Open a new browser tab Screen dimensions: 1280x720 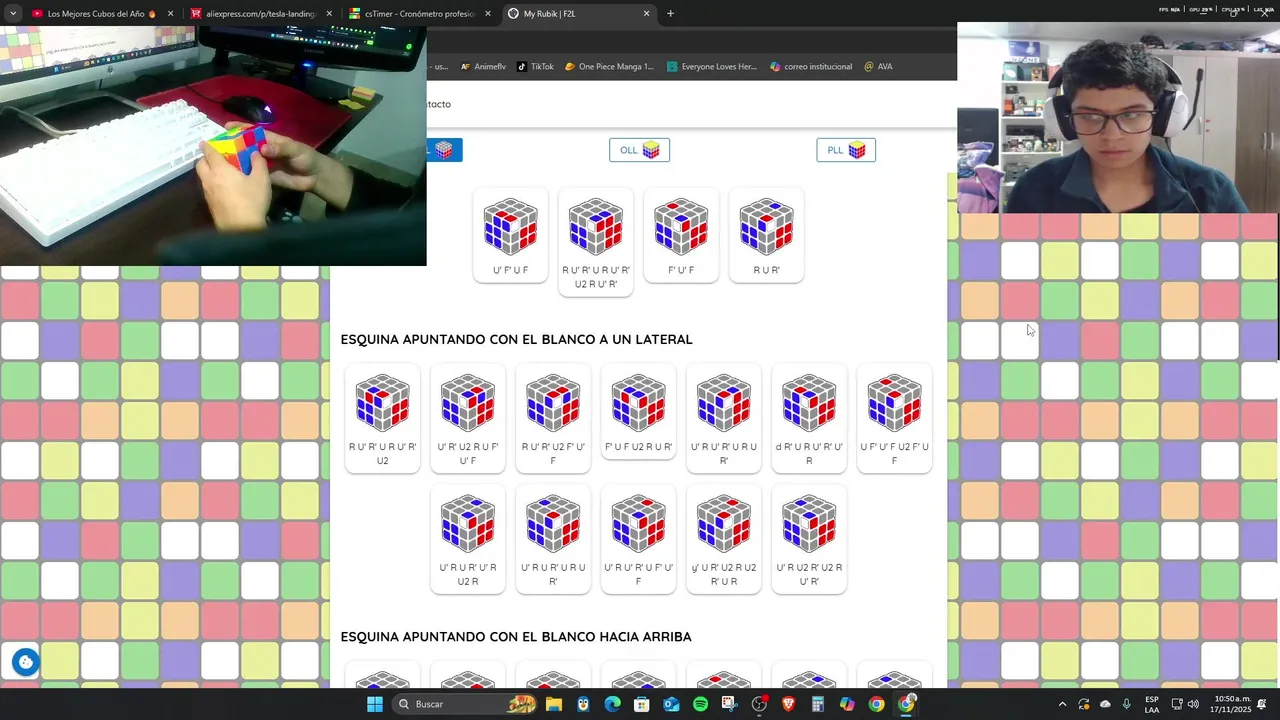point(670,14)
